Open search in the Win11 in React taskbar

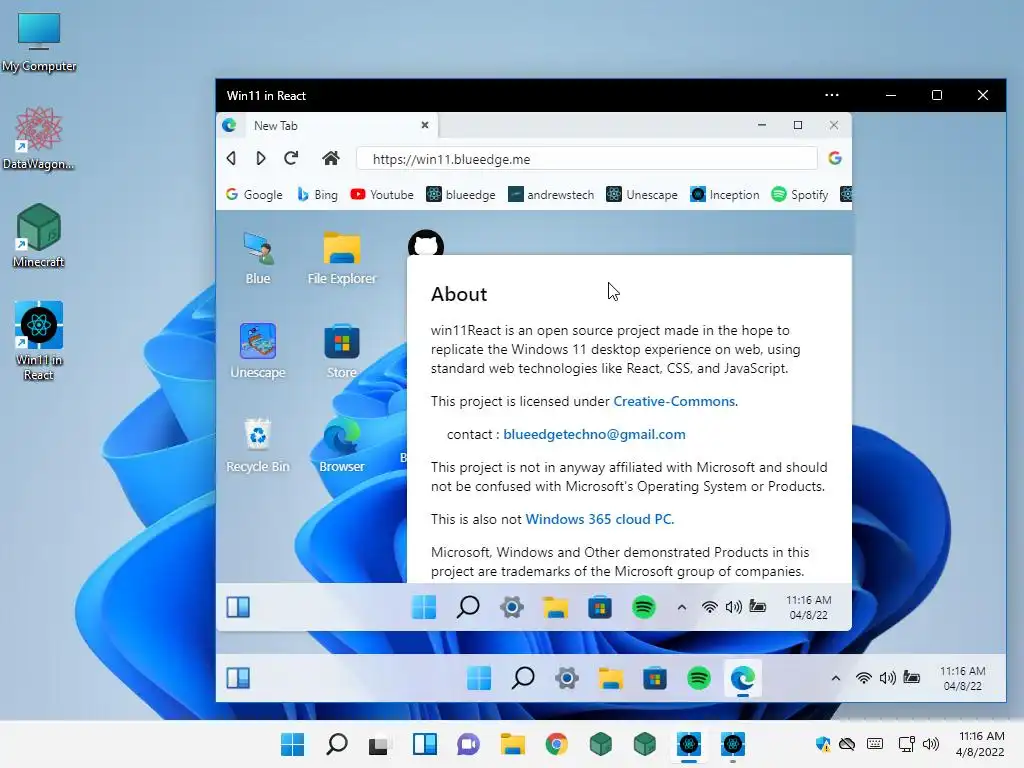pyautogui.click(x=523, y=678)
